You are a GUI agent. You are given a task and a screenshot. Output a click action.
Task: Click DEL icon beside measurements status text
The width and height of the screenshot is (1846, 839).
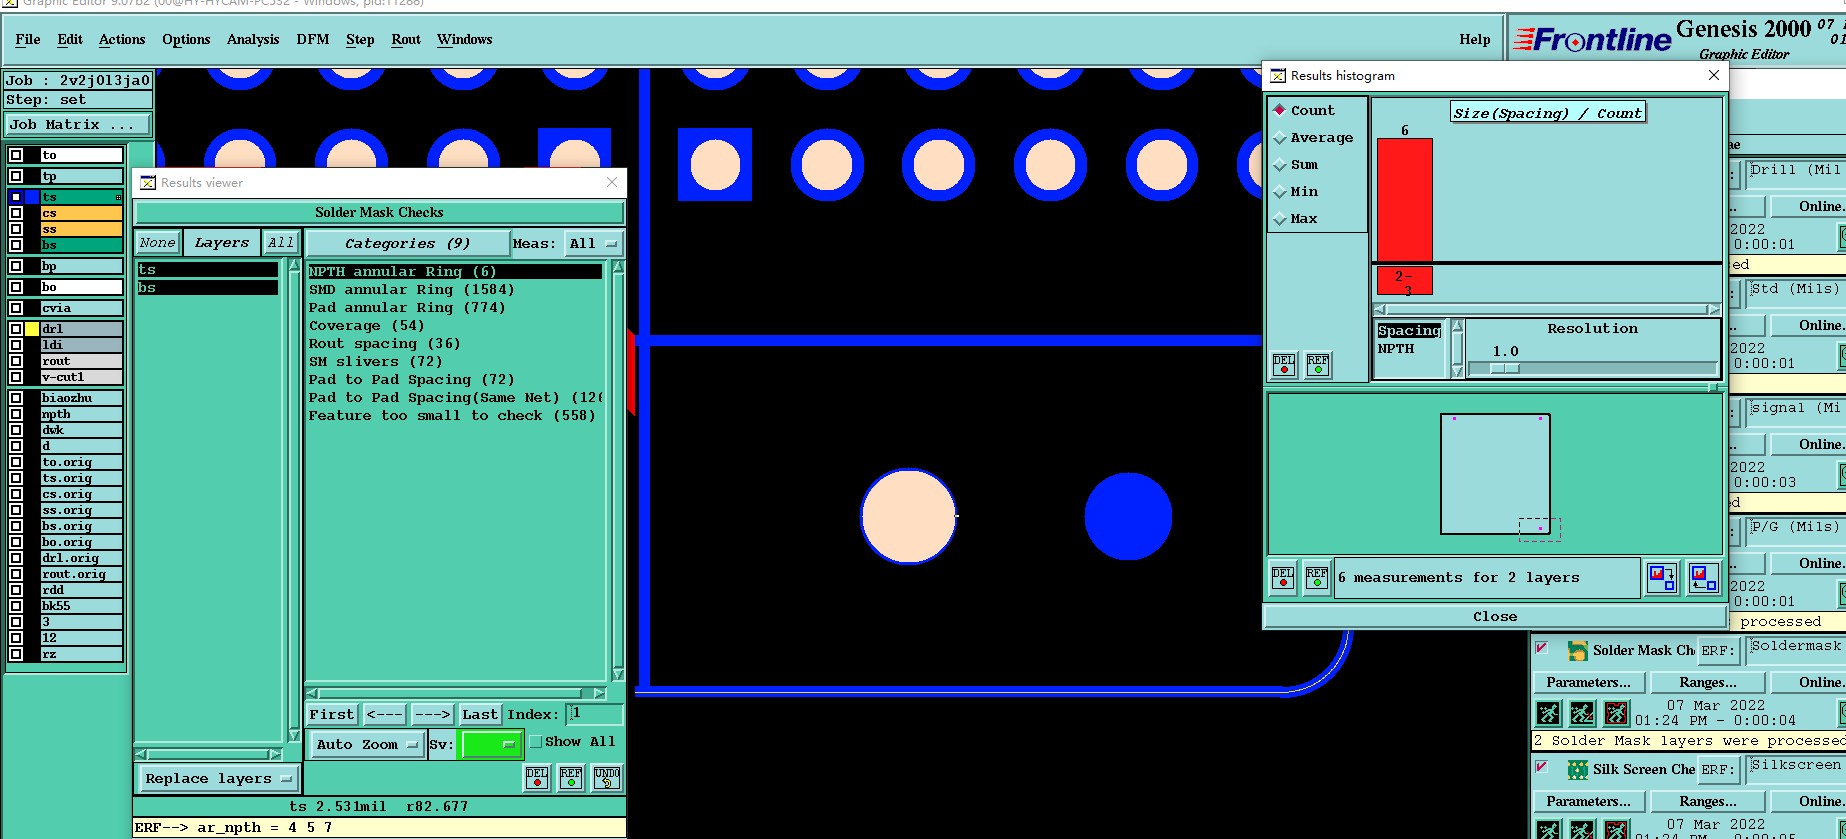[1283, 578]
